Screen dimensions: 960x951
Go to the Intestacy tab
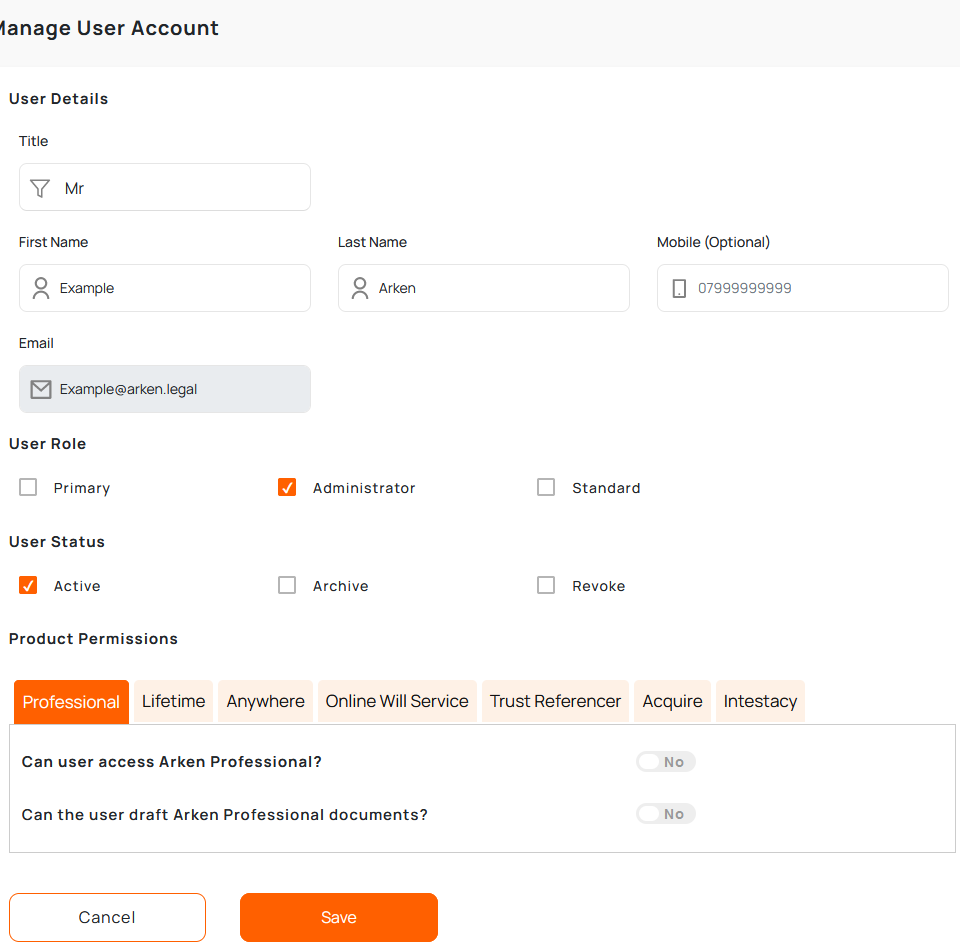tap(760, 701)
